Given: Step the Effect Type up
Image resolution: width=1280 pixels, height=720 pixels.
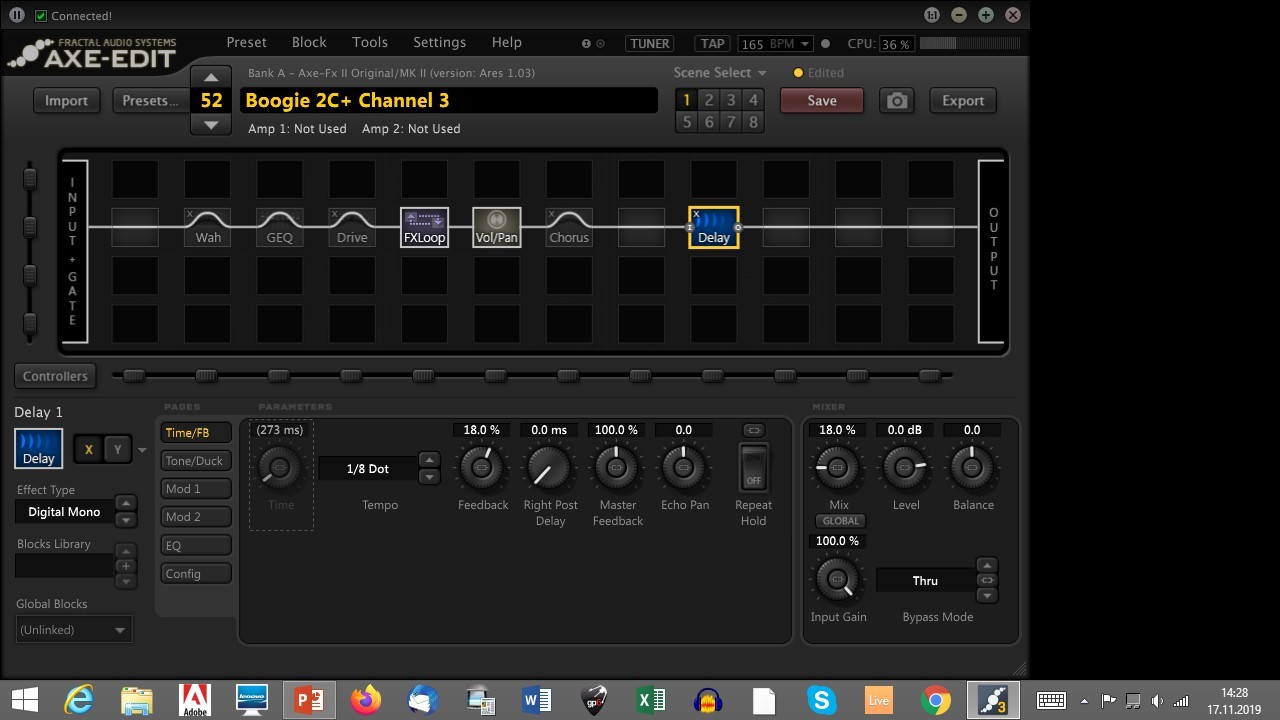Looking at the screenshot, I should coord(126,503).
